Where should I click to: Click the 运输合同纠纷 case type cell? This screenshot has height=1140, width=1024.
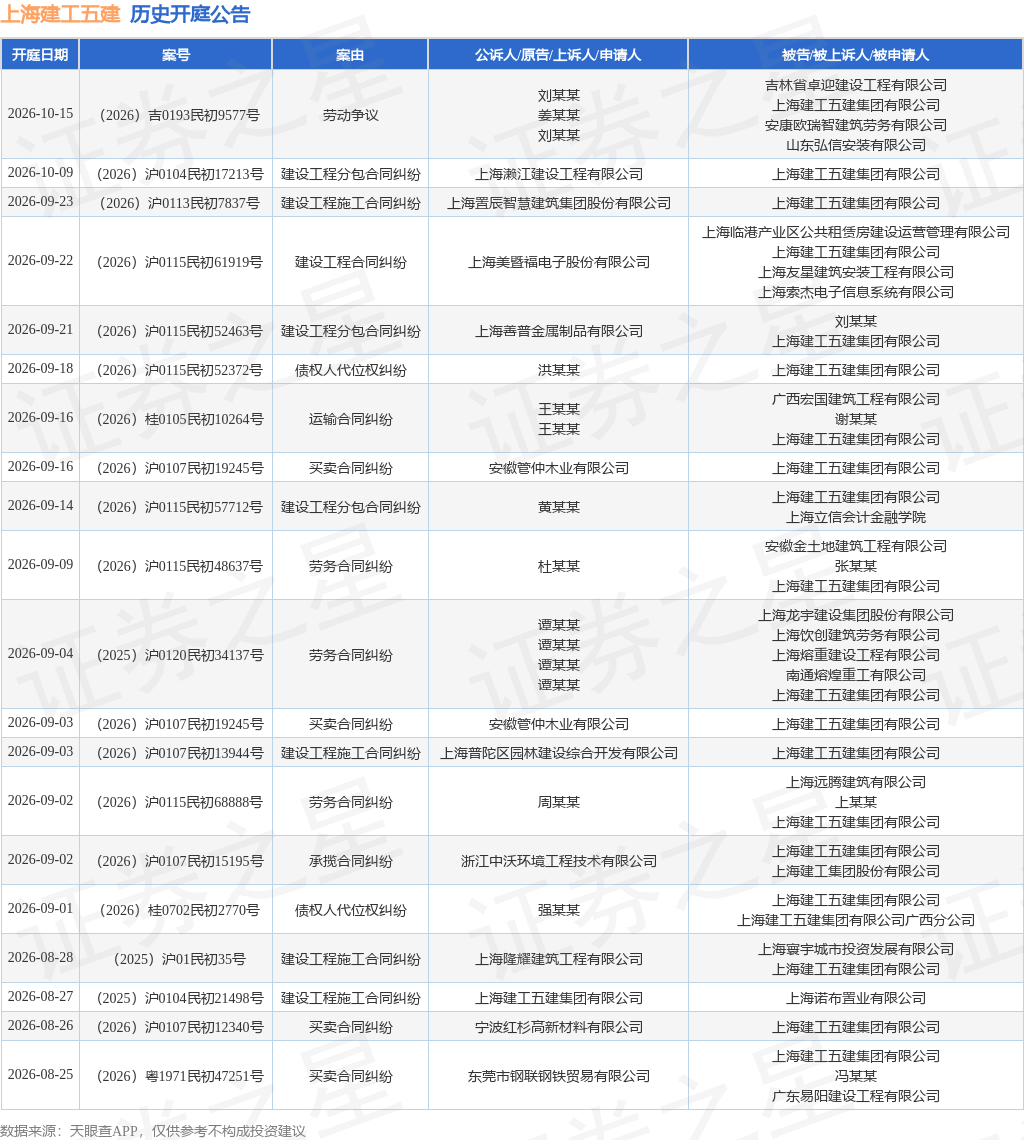click(x=351, y=420)
